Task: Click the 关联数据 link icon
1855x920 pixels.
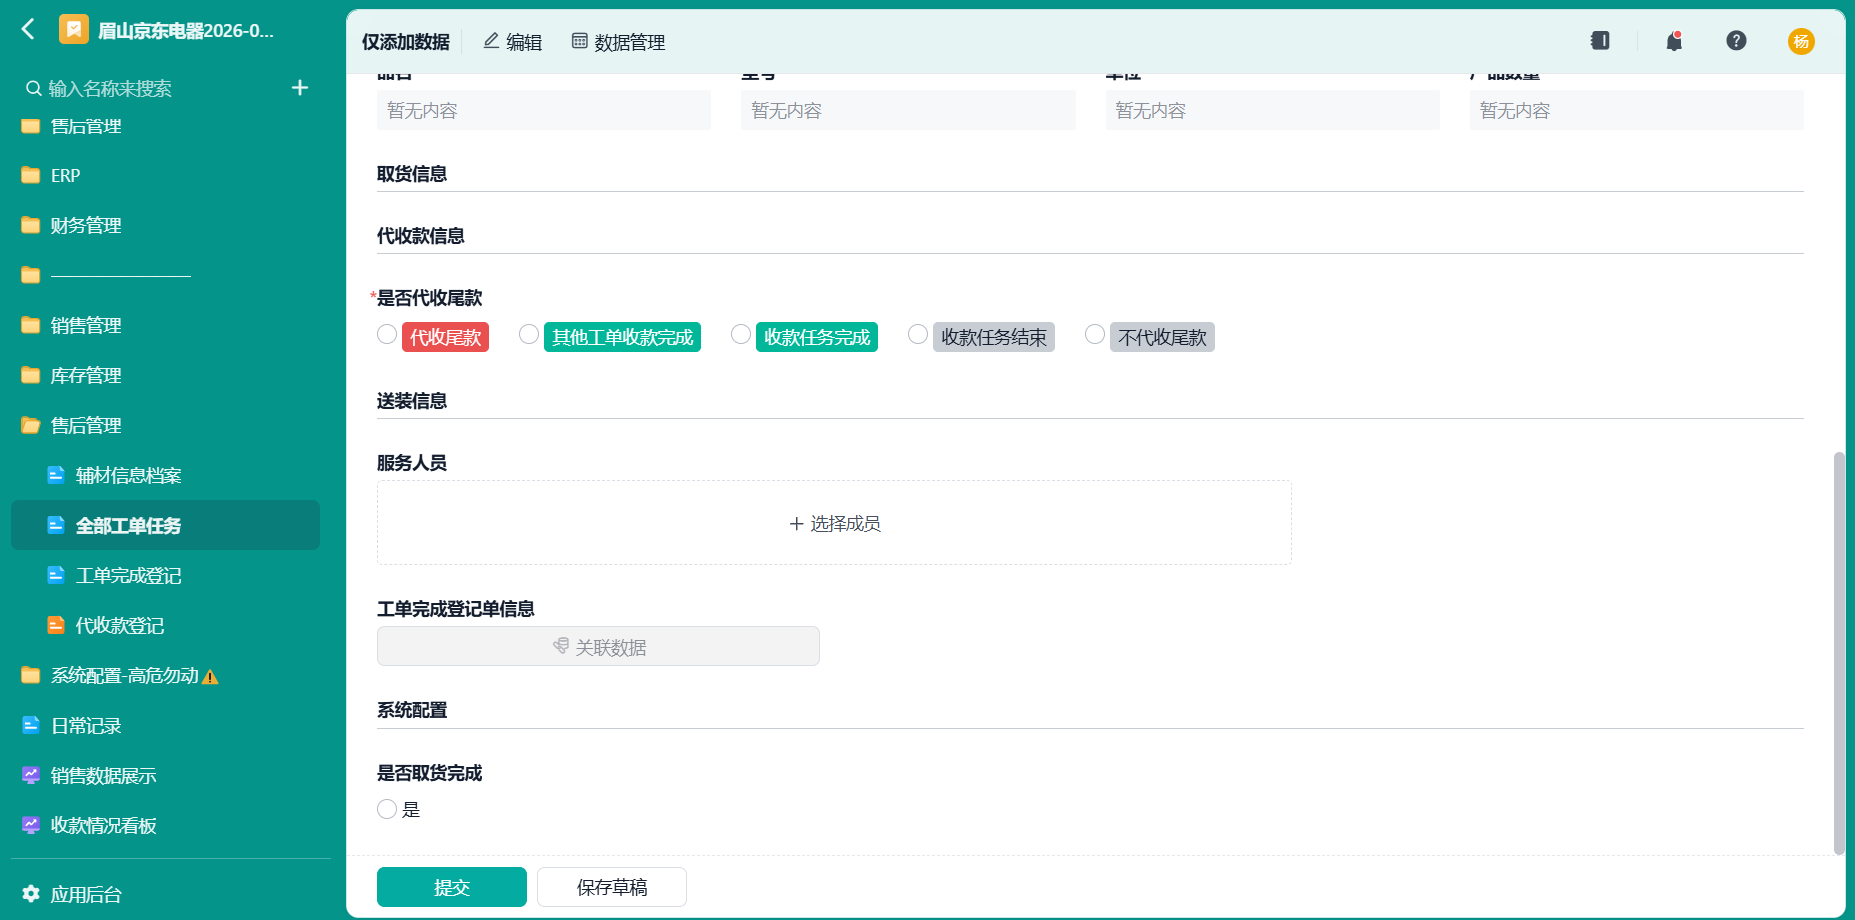Action: tap(561, 647)
